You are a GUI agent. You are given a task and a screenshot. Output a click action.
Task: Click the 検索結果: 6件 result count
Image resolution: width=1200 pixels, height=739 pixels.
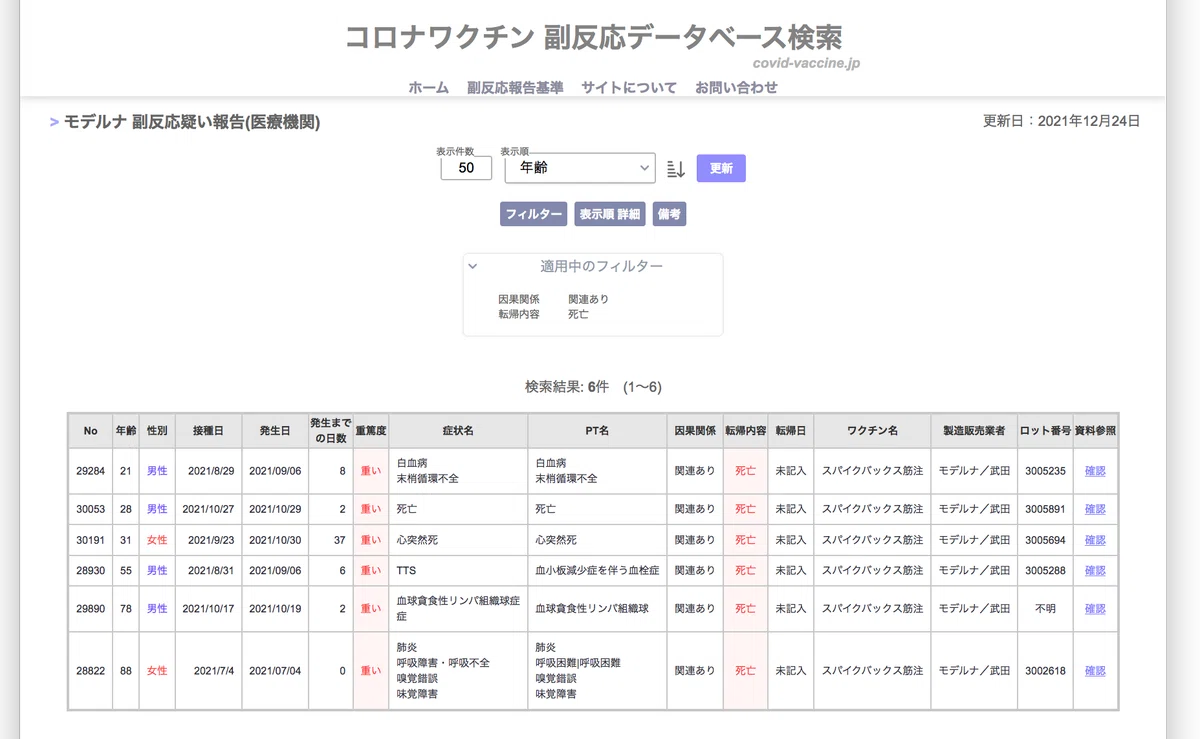click(x=569, y=386)
